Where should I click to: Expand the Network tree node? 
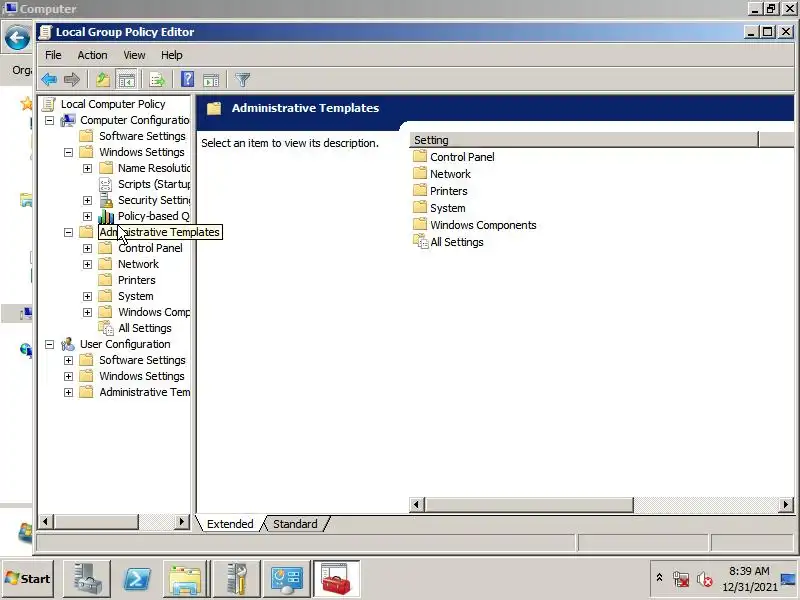click(87, 264)
